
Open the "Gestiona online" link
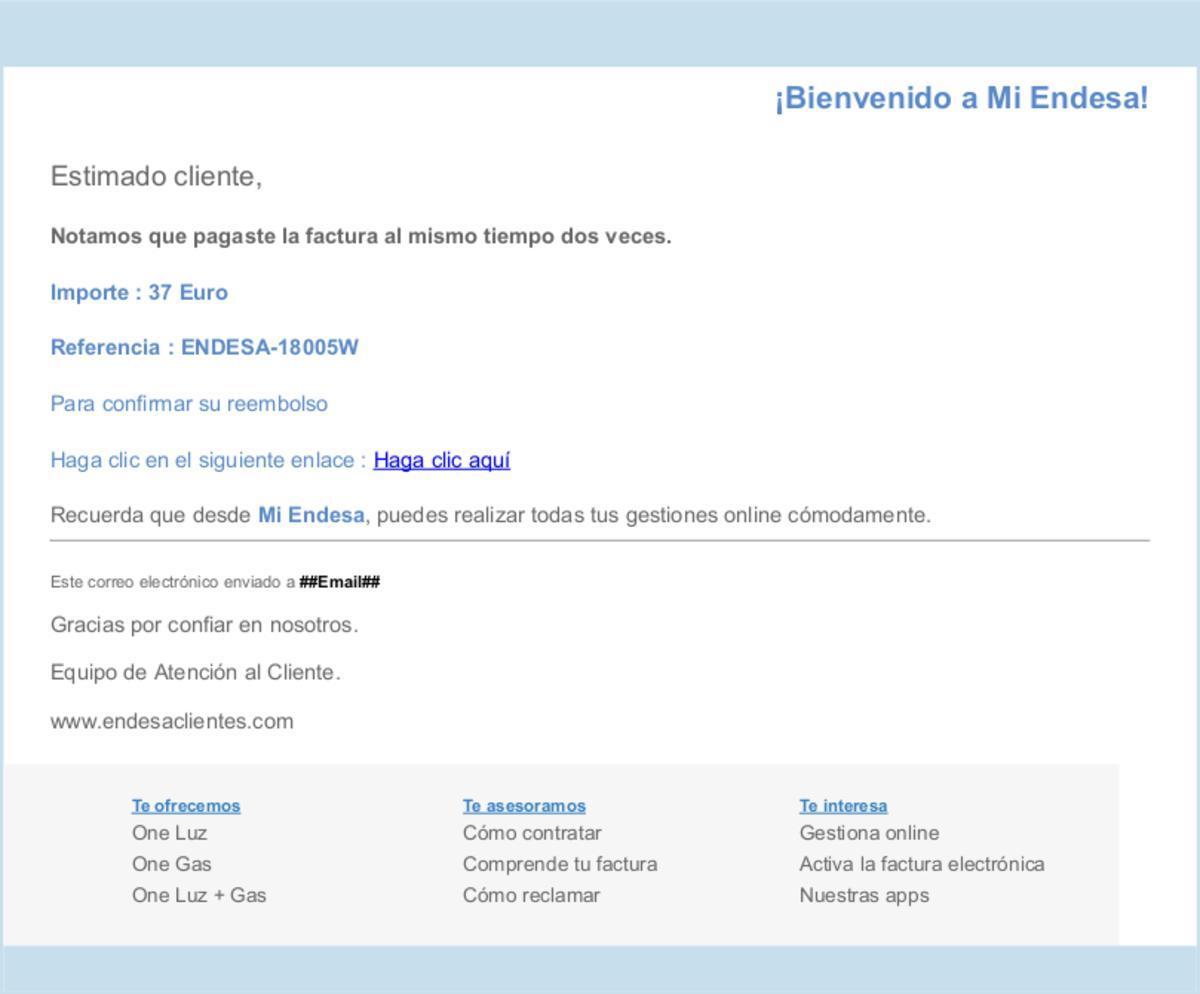pyautogui.click(x=868, y=832)
